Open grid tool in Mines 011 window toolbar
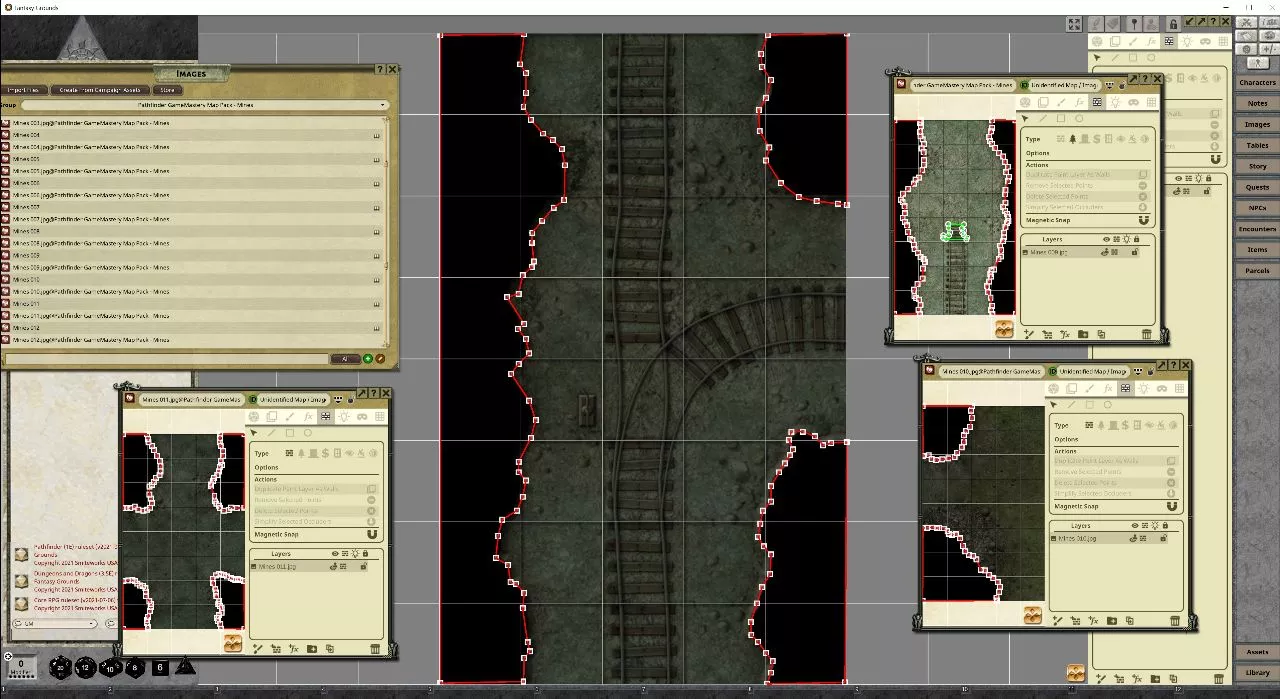 click(x=379, y=416)
